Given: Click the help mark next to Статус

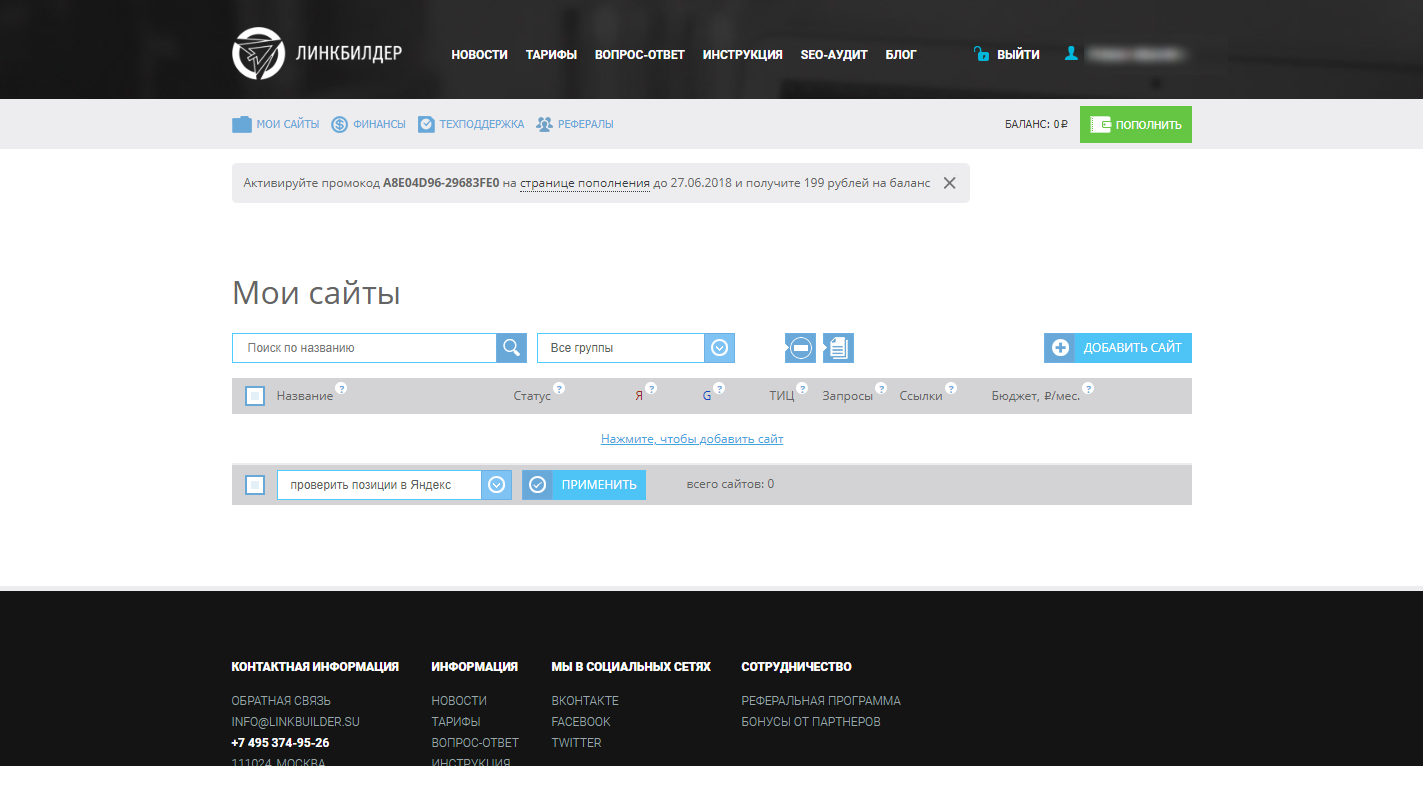Looking at the screenshot, I should (559, 388).
